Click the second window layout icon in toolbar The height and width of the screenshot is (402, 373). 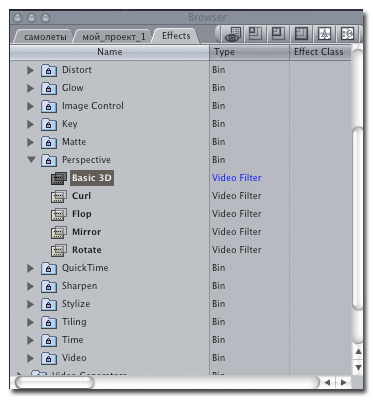[278, 34]
